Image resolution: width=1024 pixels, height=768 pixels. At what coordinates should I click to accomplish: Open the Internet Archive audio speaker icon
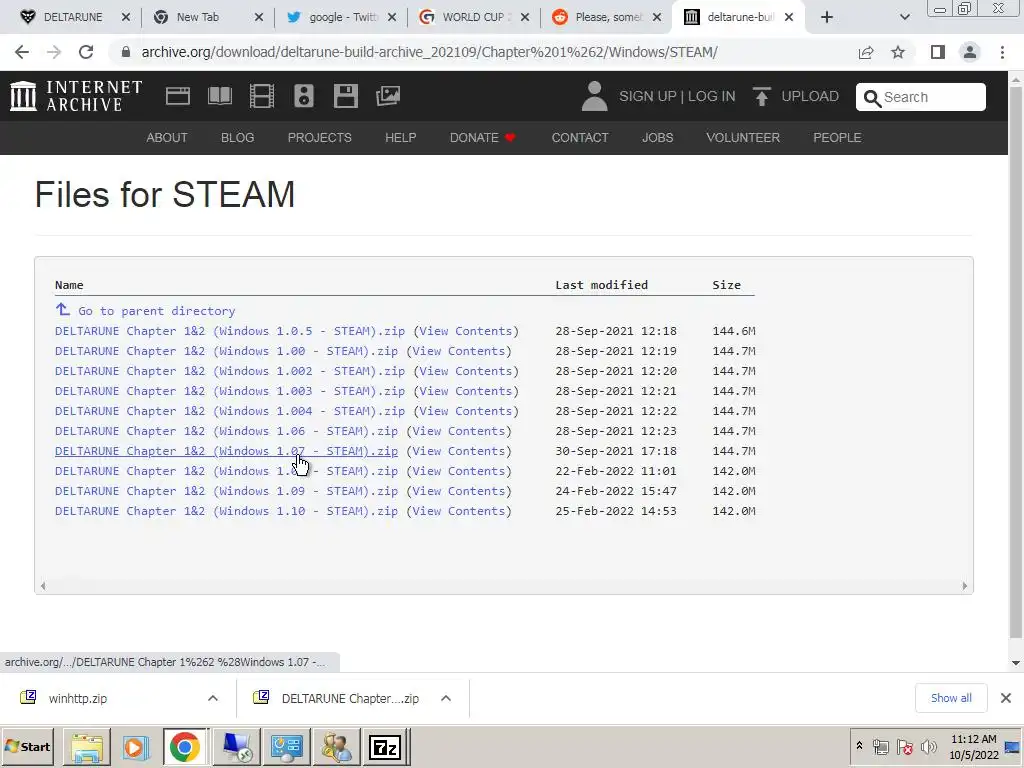pyautogui.click(x=304, y=96)
